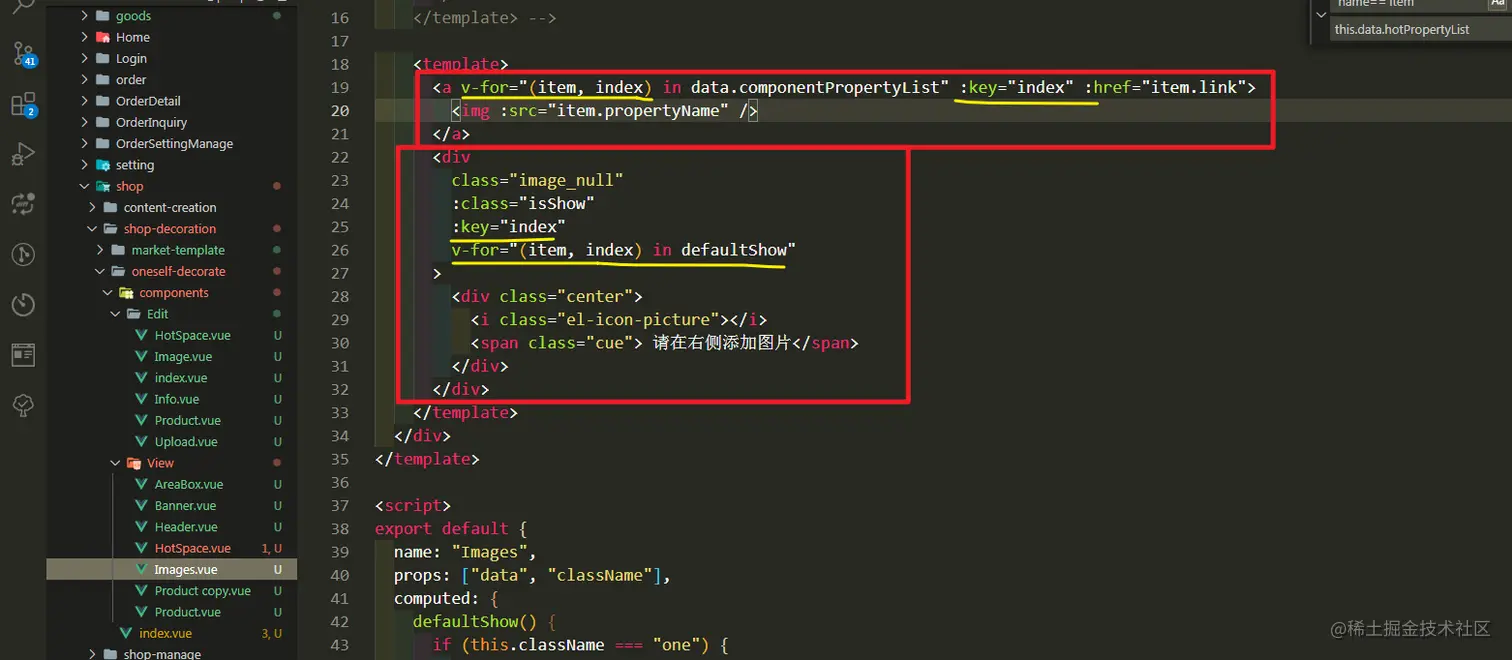The image size is (1512, 660).
Task: Expand the goods folder chevron
Action: click(x=85, y=16)
